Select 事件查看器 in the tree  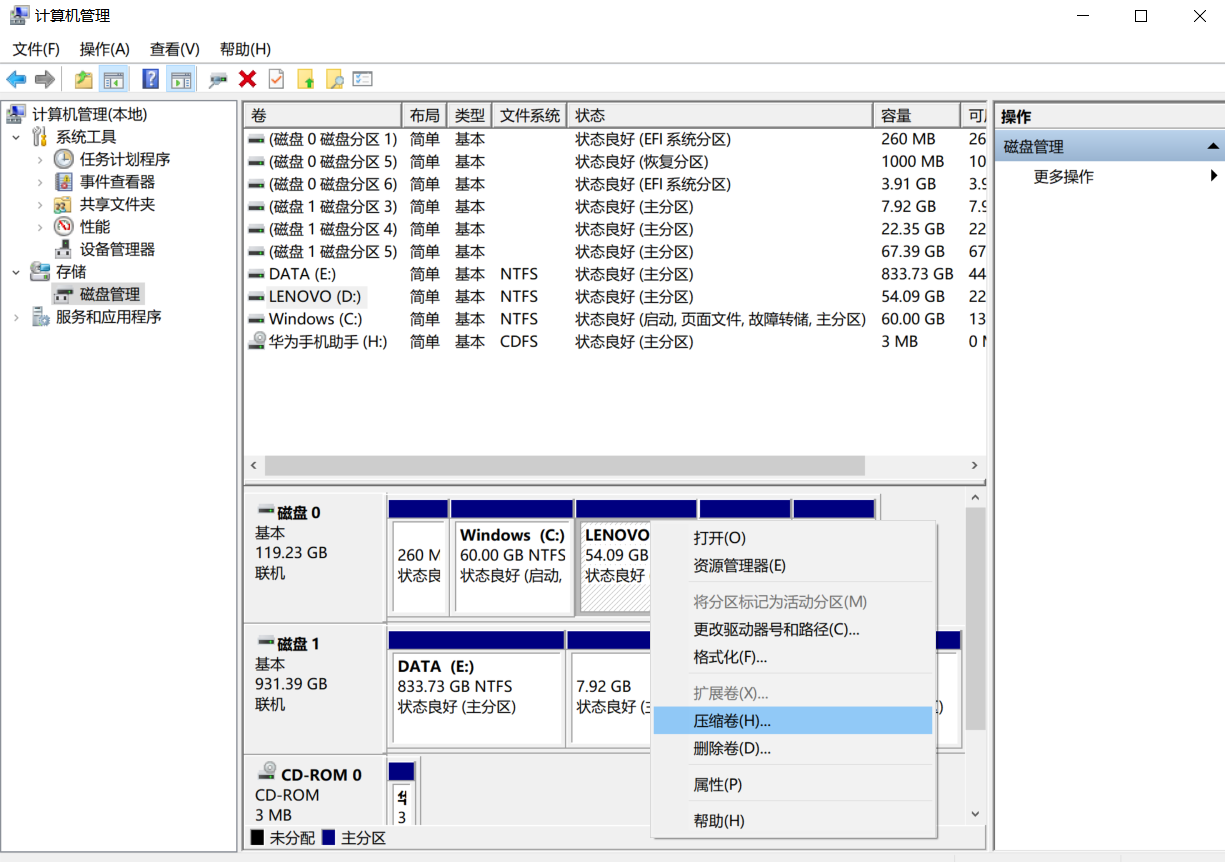(x=118, y=182)
